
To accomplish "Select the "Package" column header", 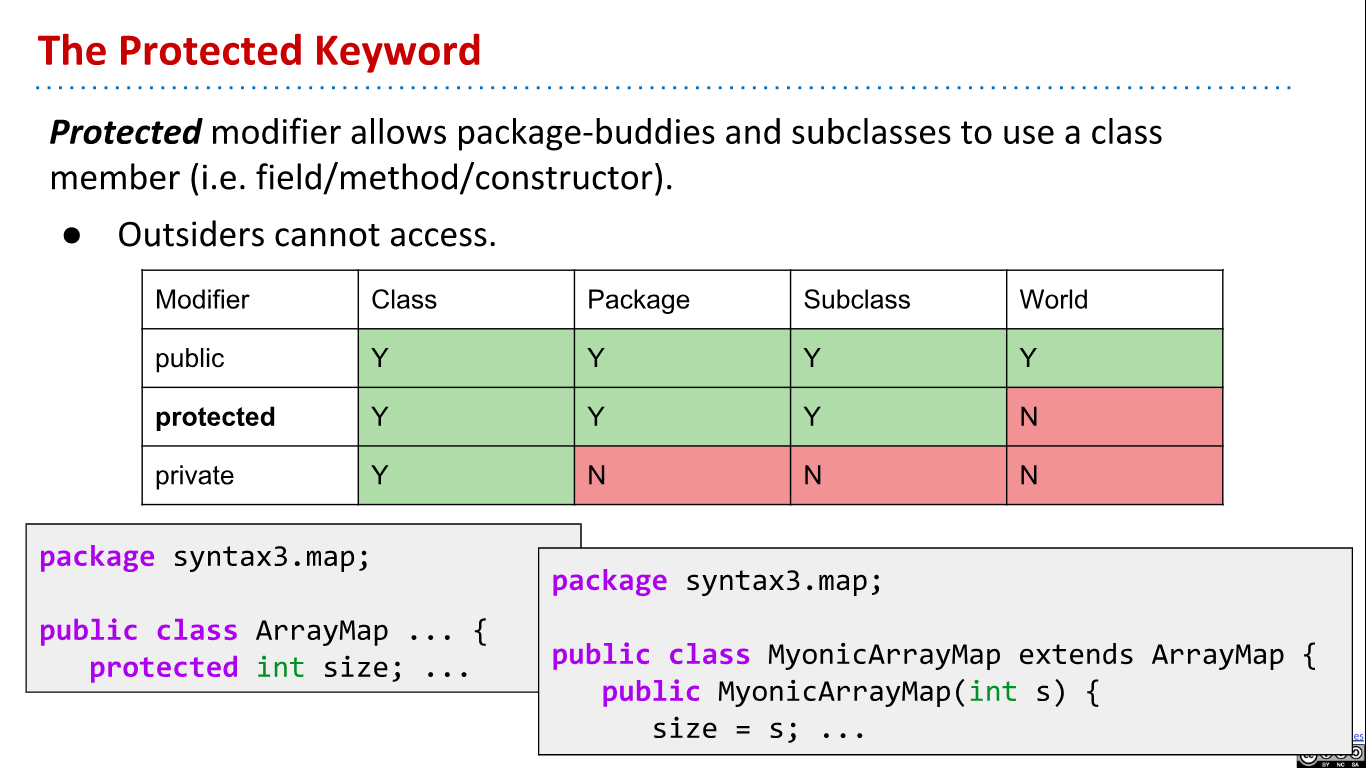I will [x=637, y=299].
